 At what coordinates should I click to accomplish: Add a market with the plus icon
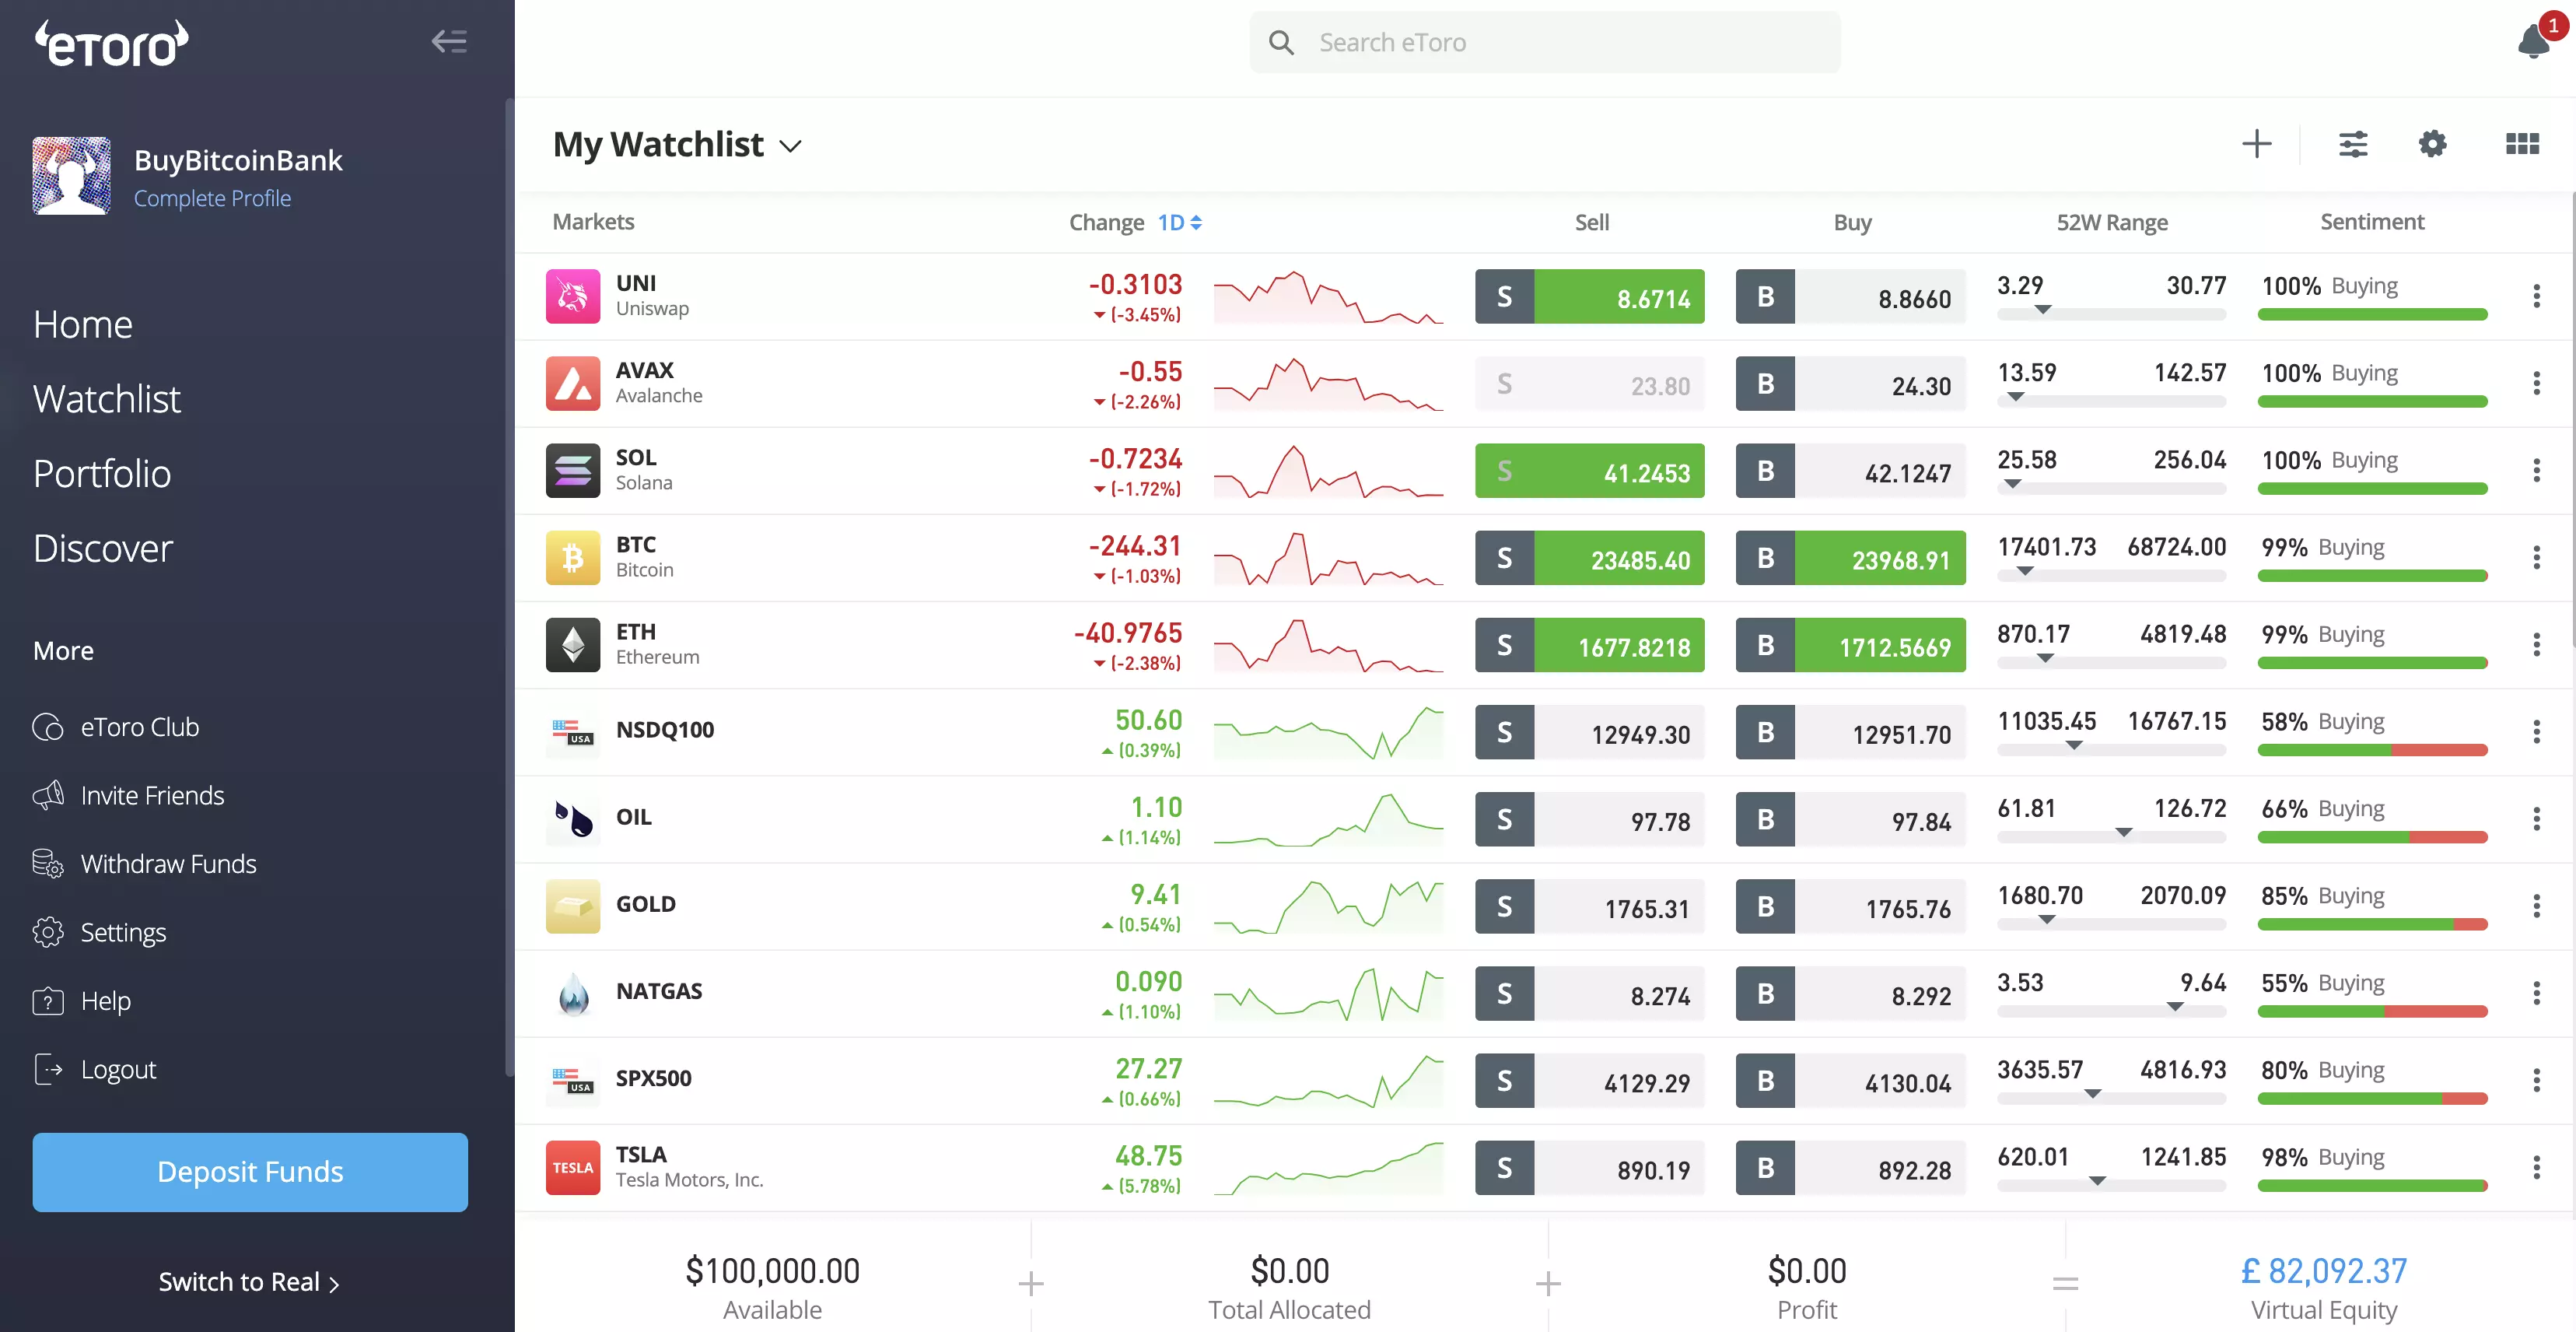click(x=2256, y=144)
